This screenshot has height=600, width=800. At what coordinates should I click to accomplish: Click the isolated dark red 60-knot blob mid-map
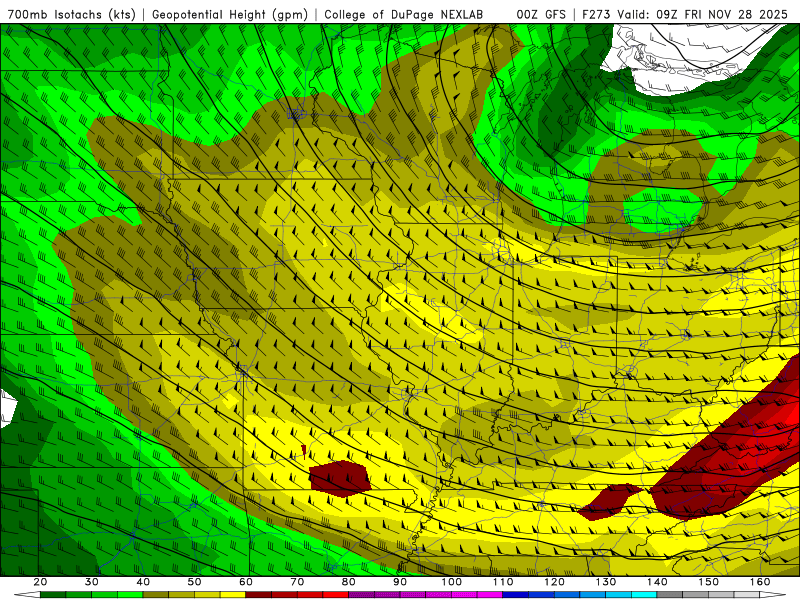click(339, 478)
